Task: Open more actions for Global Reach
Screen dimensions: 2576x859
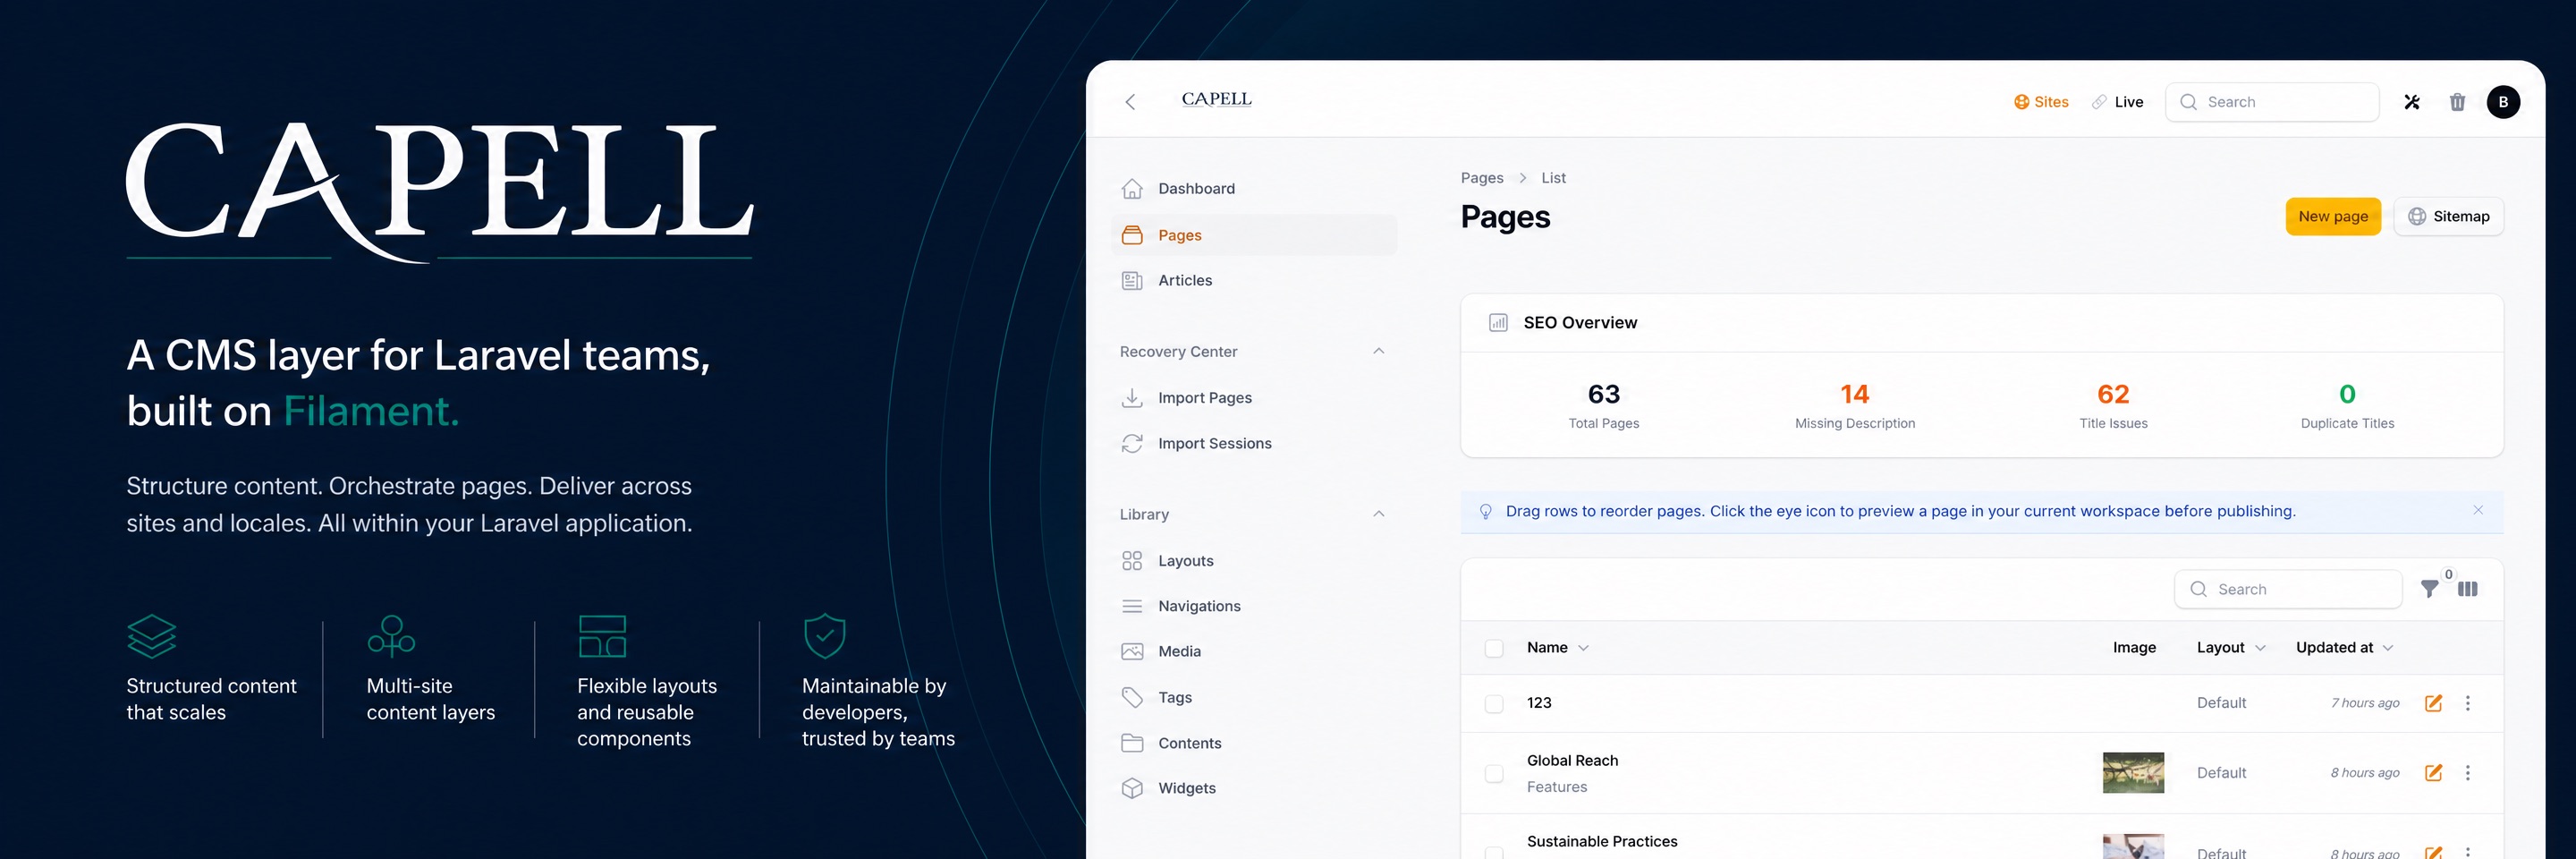Action: [x=2468, y=773]
